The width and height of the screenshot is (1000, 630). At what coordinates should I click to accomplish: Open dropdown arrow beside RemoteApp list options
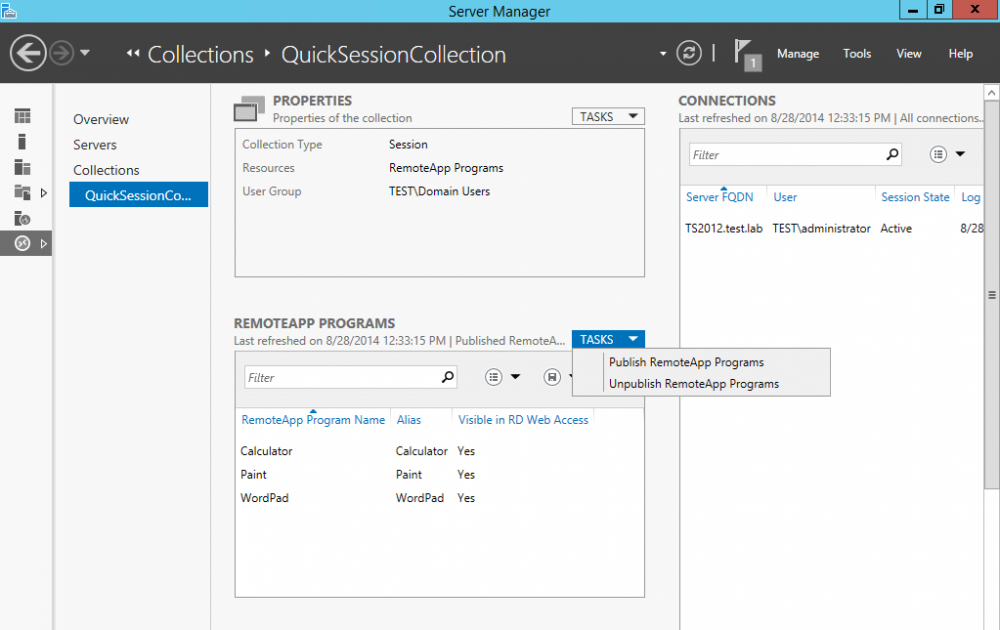(x=515, y=377)
